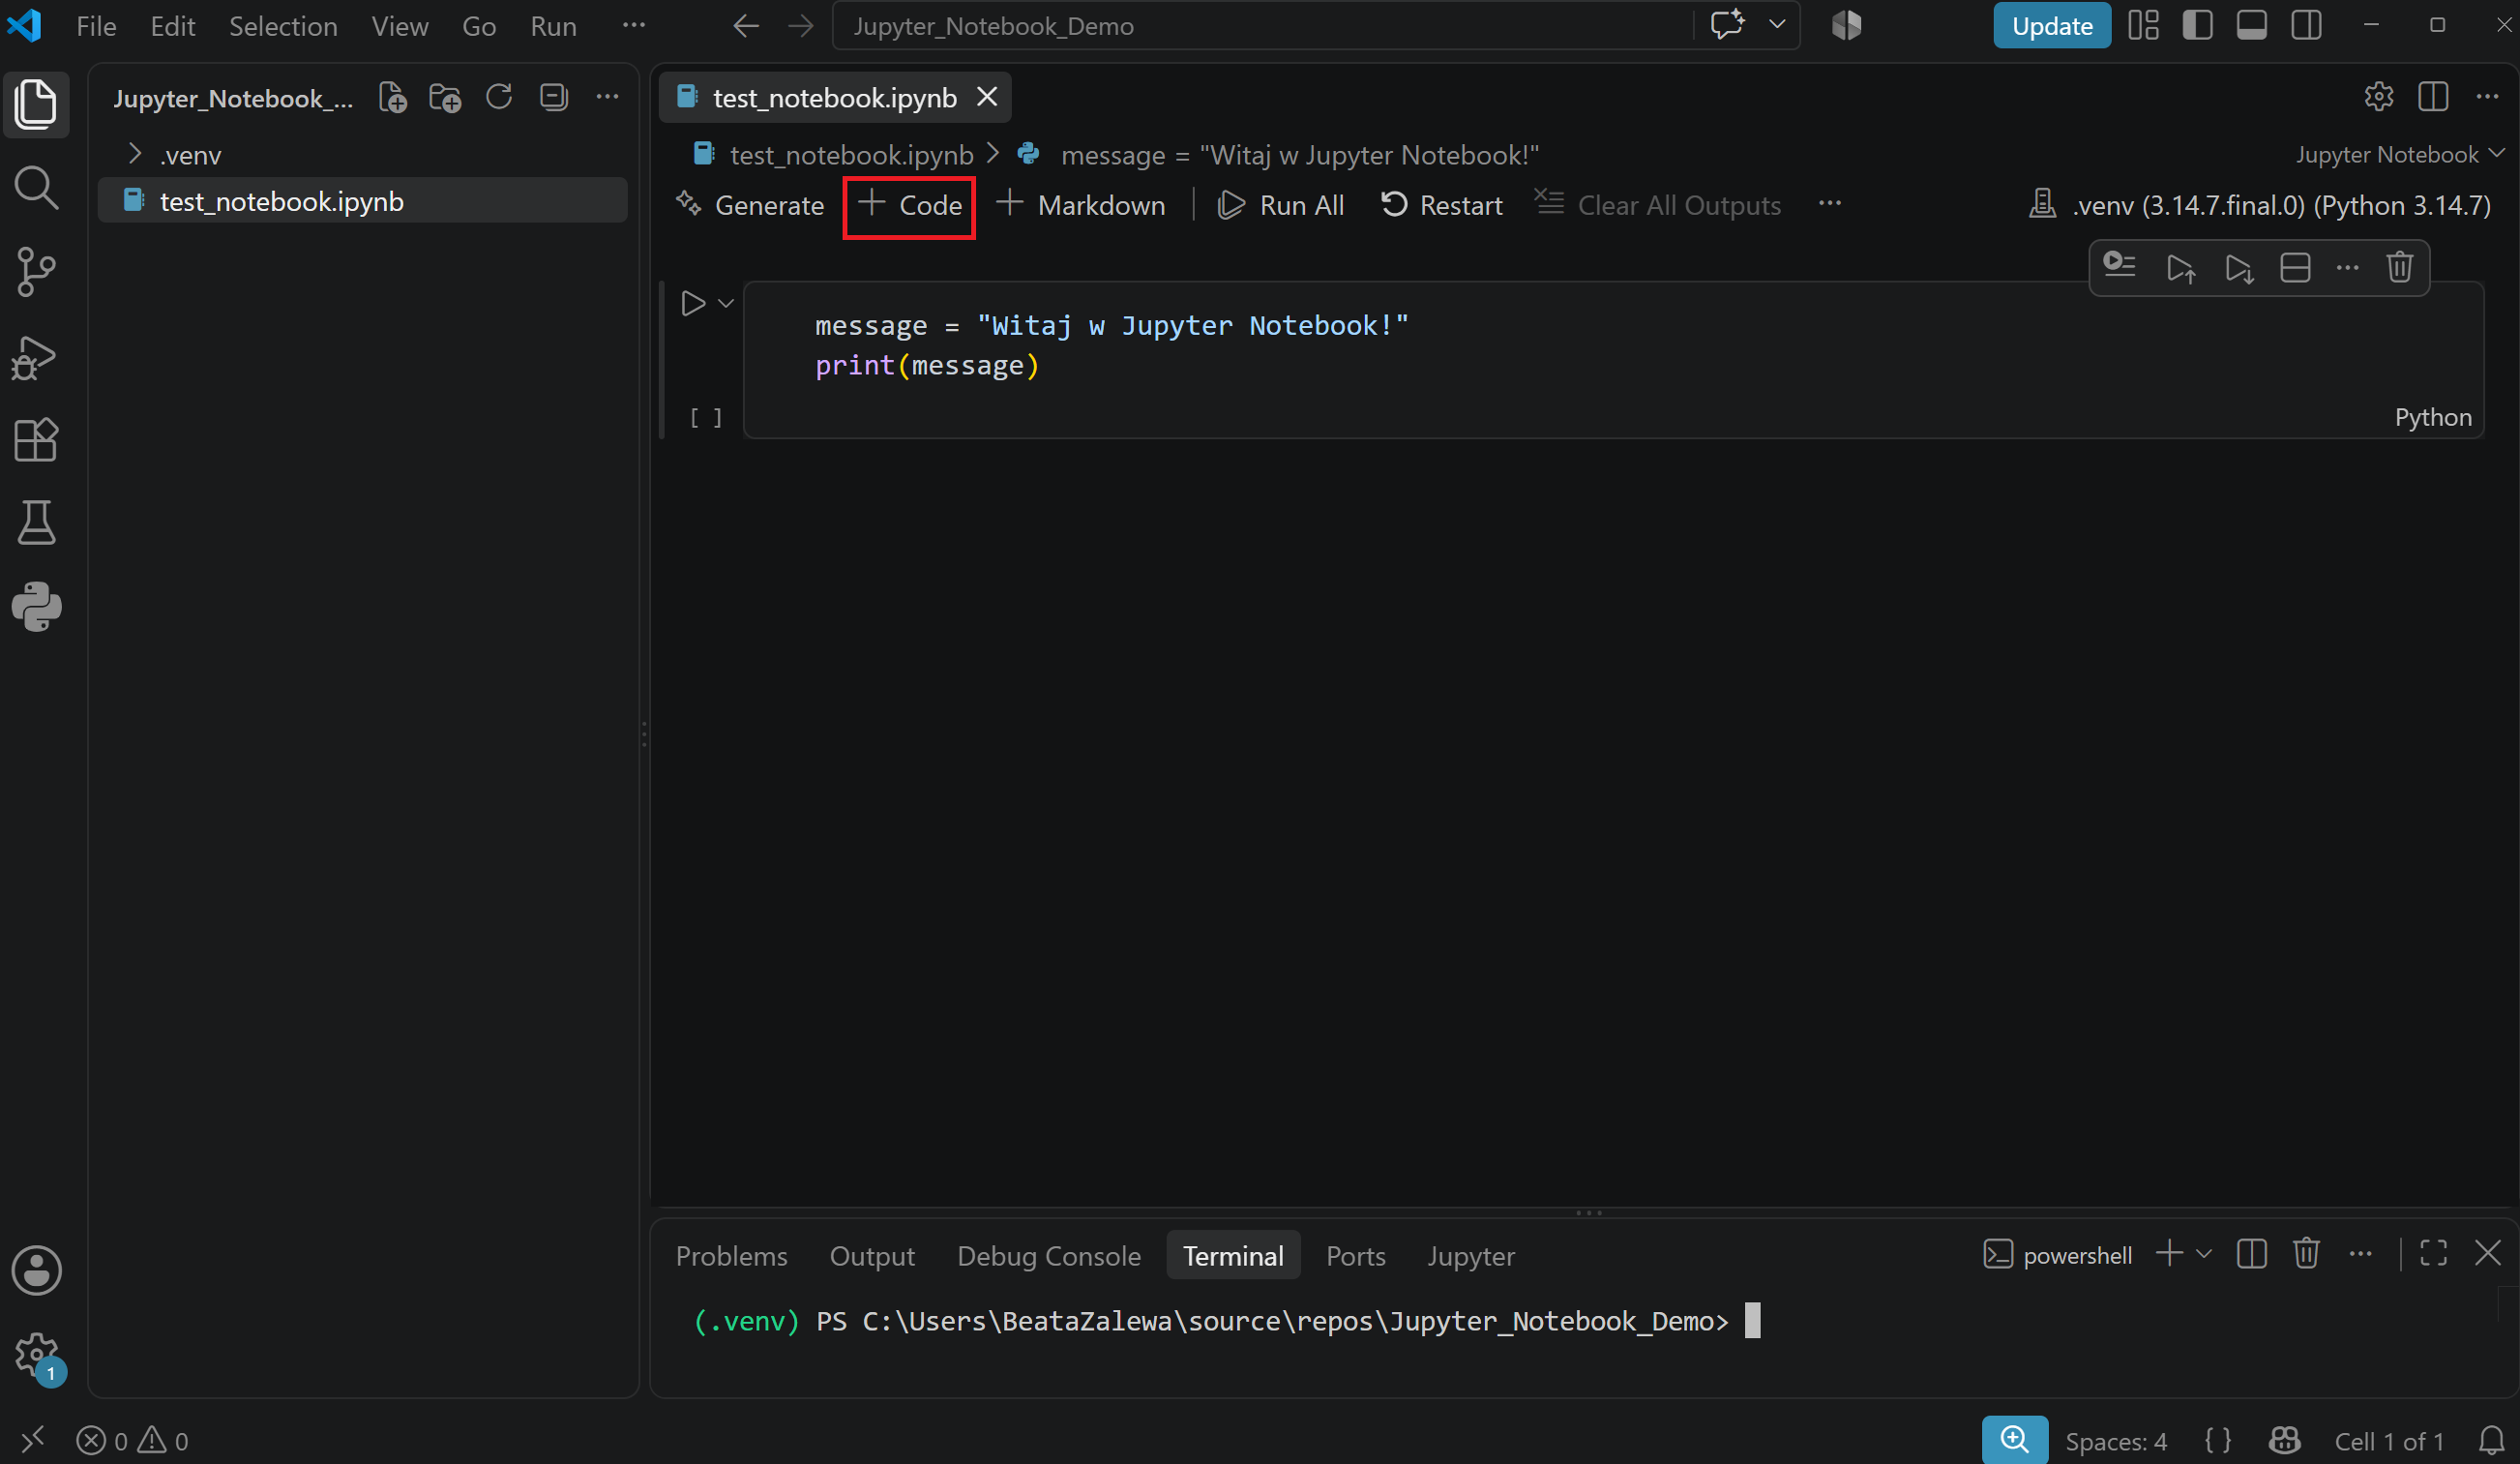Change the cell language Python label
This screenshot has width=2520, height=1464.
[2432, 417]
